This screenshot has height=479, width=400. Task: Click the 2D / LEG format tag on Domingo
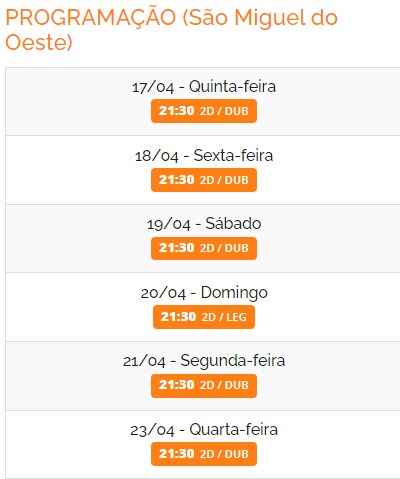224,317
